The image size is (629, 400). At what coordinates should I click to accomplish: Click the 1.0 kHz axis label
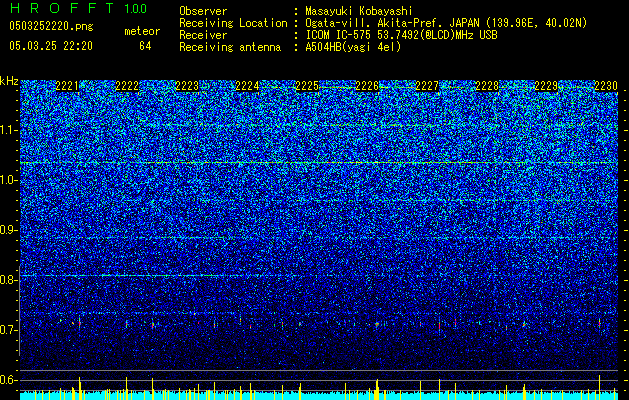click(9, 180)
